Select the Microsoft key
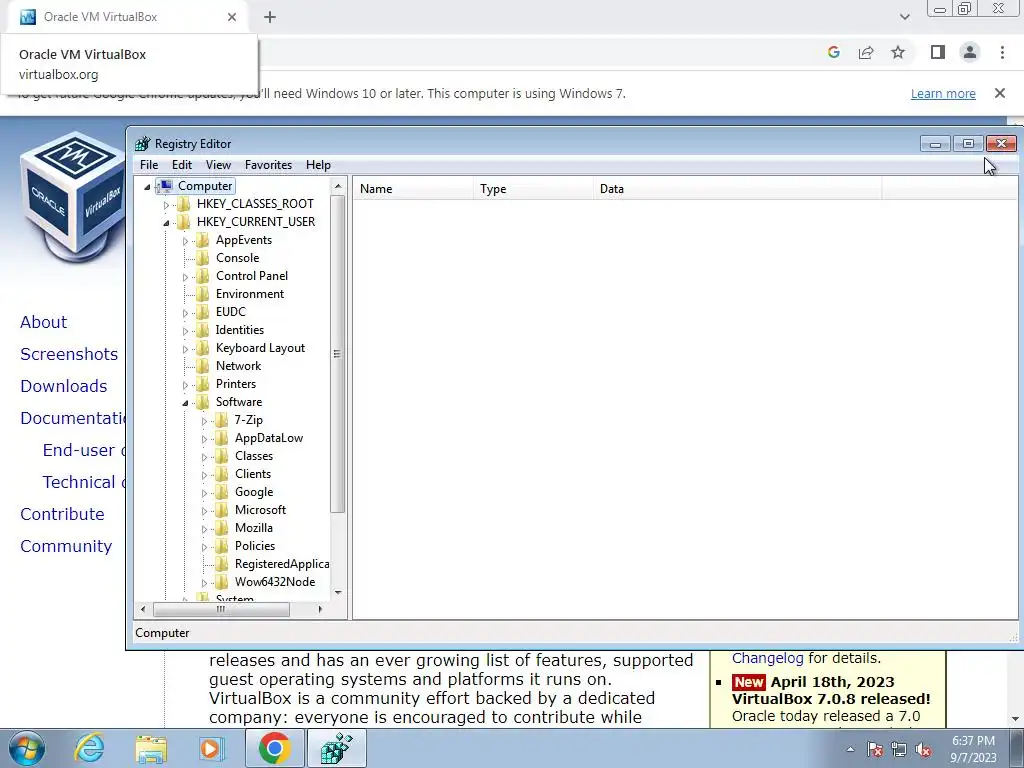The width and height of the screenshot is (1024, 768). pyautogui.click(x=261, y=509)
